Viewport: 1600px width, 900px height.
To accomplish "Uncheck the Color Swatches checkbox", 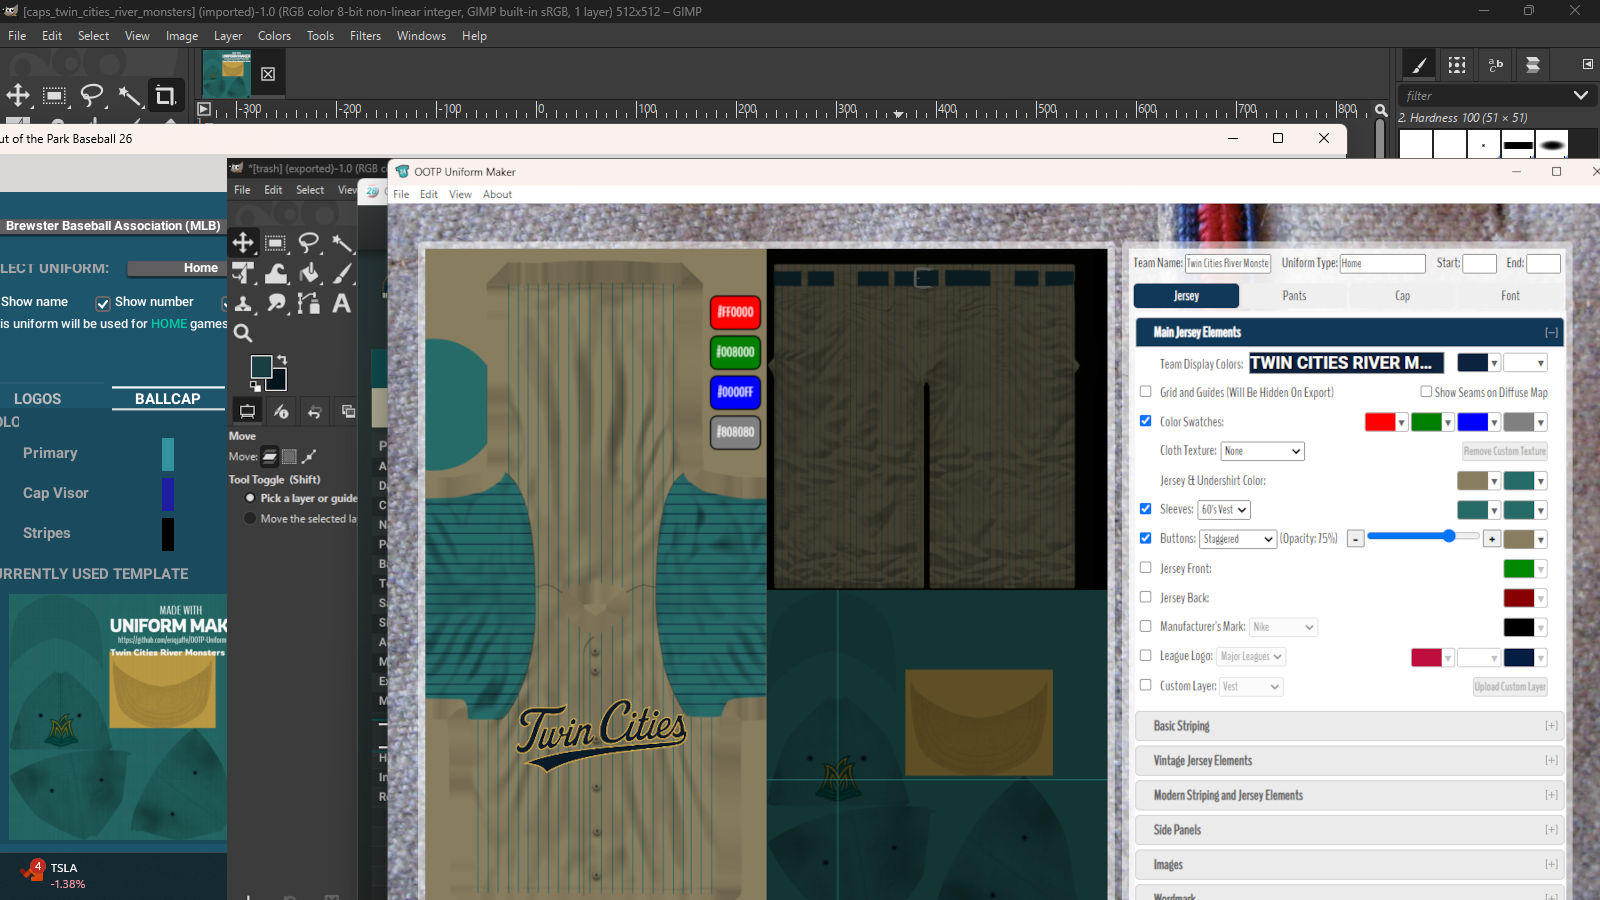I will click(1146, 421).
